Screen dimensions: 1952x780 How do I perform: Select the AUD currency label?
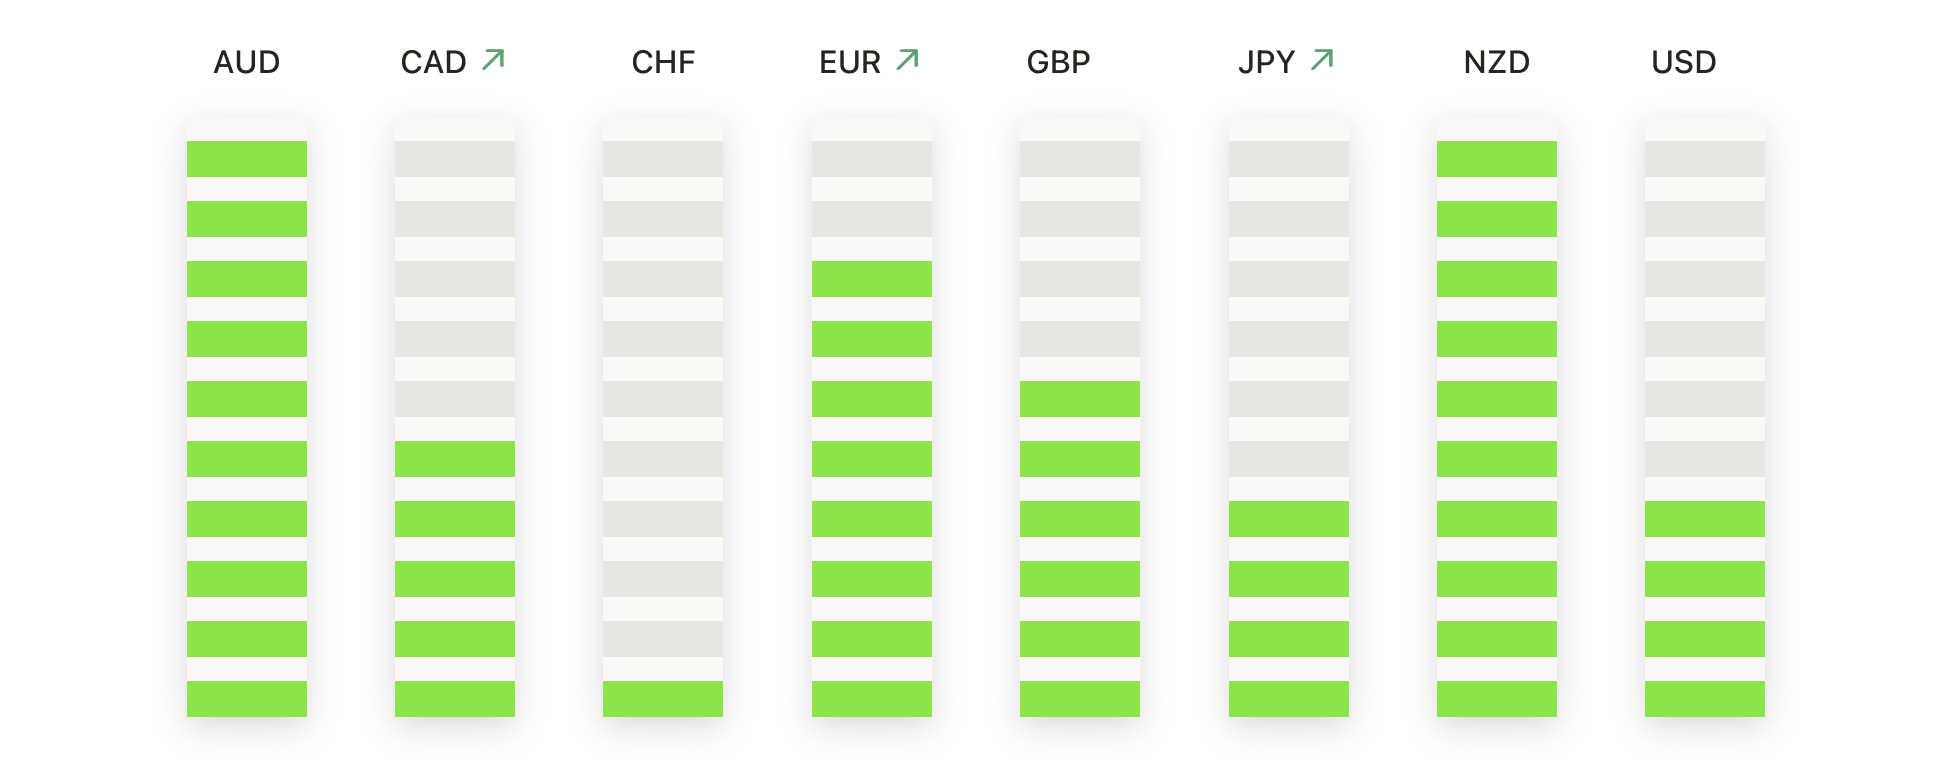[x=247, y=62]
